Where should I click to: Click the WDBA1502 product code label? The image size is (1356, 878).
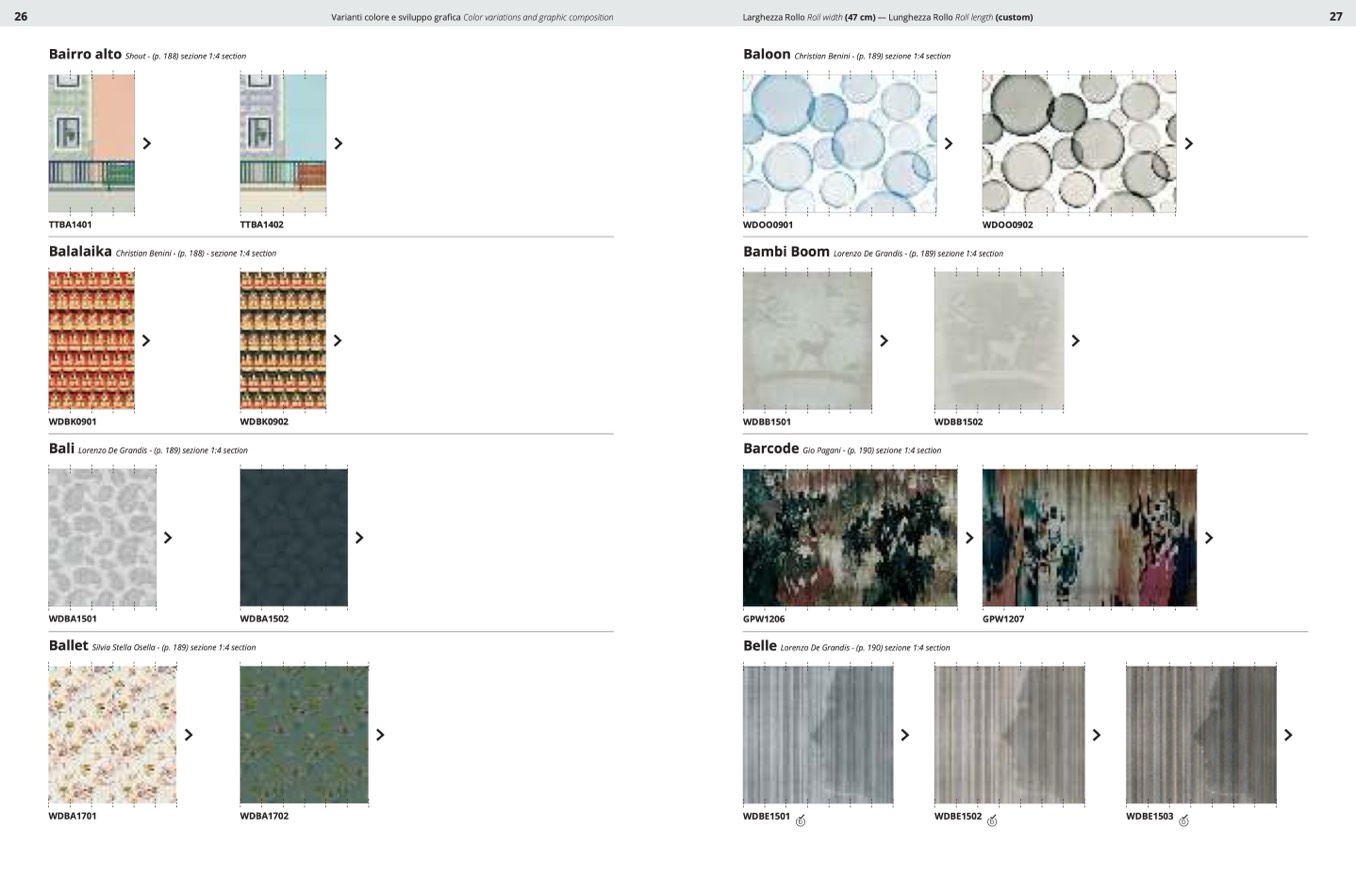pos(264,619)
